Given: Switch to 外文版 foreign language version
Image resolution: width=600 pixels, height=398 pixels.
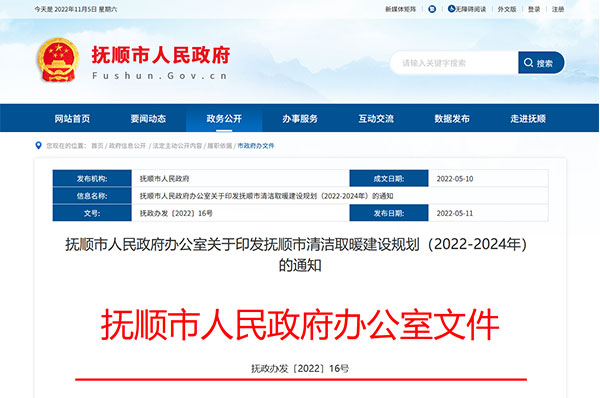Looking at the screenshot, I should 507,9.
